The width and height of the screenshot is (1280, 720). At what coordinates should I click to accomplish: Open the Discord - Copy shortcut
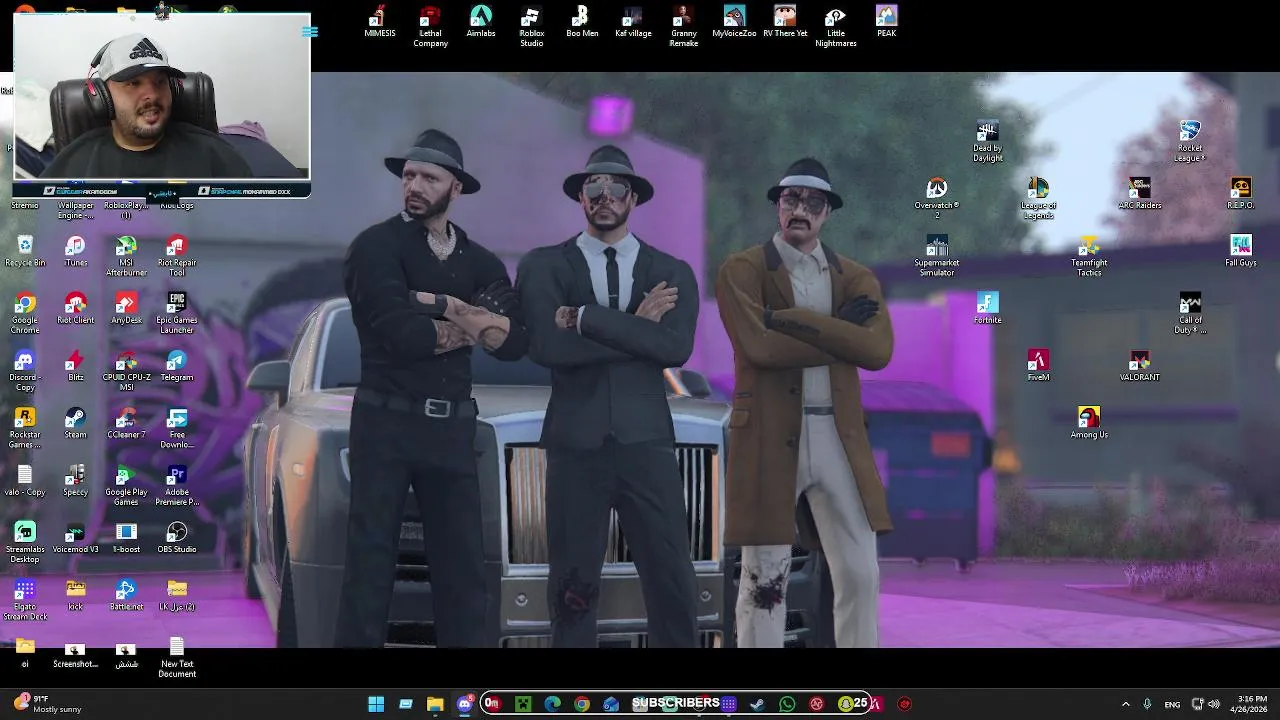click(x=25, y=370)
